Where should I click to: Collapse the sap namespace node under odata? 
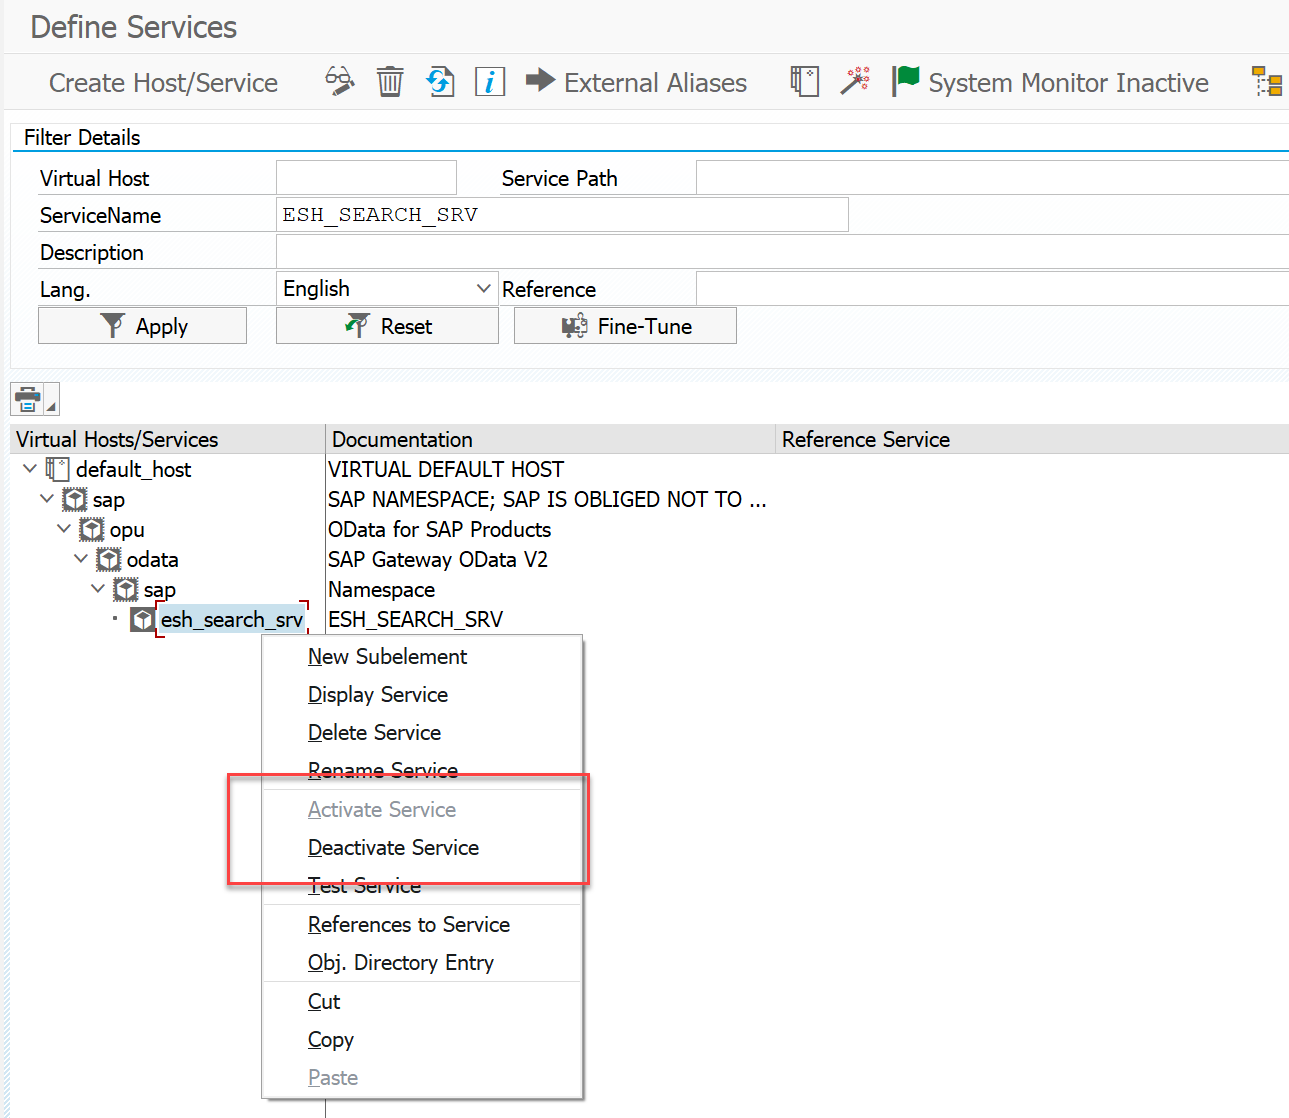pos(98,589)
